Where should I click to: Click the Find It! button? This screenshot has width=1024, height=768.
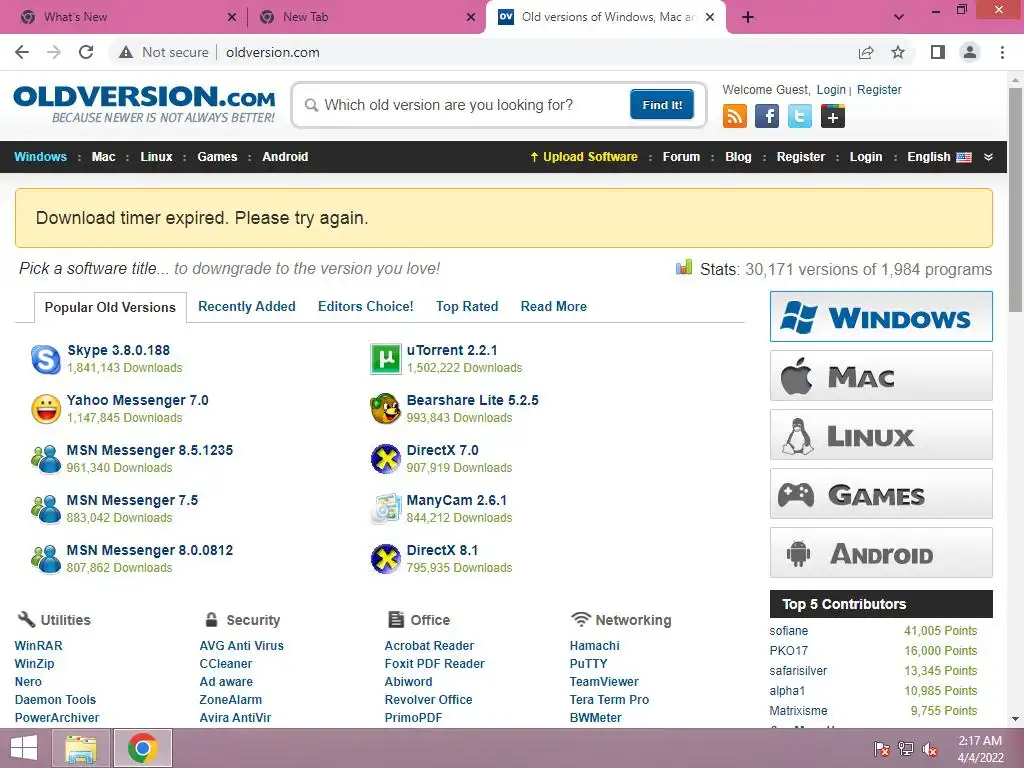[662, 104]
